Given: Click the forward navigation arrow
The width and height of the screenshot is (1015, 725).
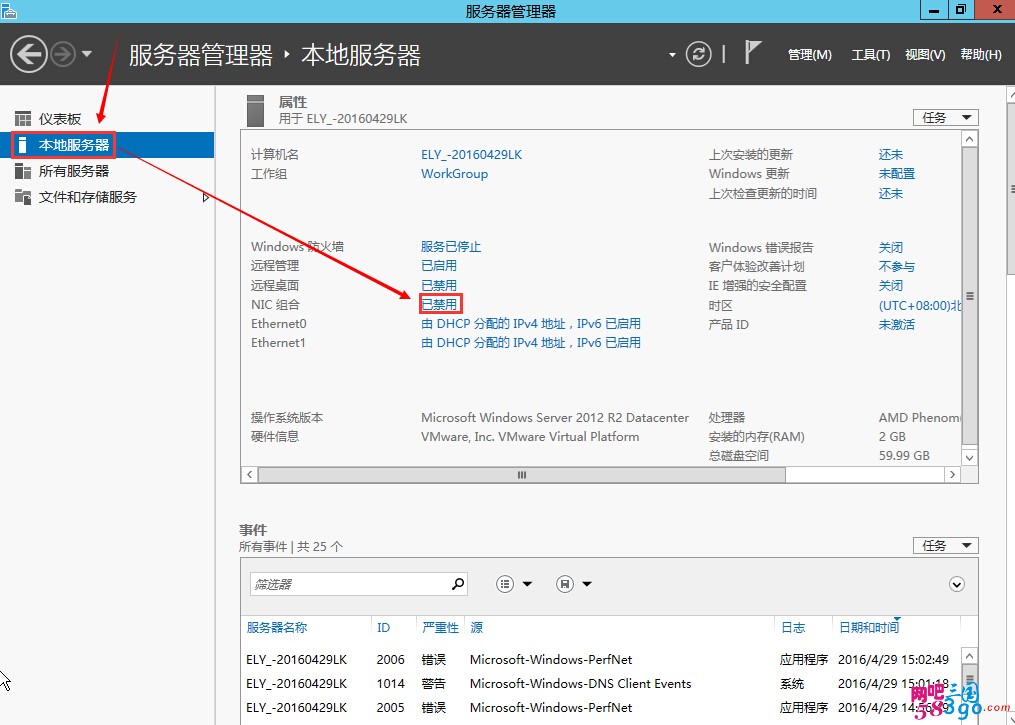Looking at the screenshot, I should coord(63,54).
